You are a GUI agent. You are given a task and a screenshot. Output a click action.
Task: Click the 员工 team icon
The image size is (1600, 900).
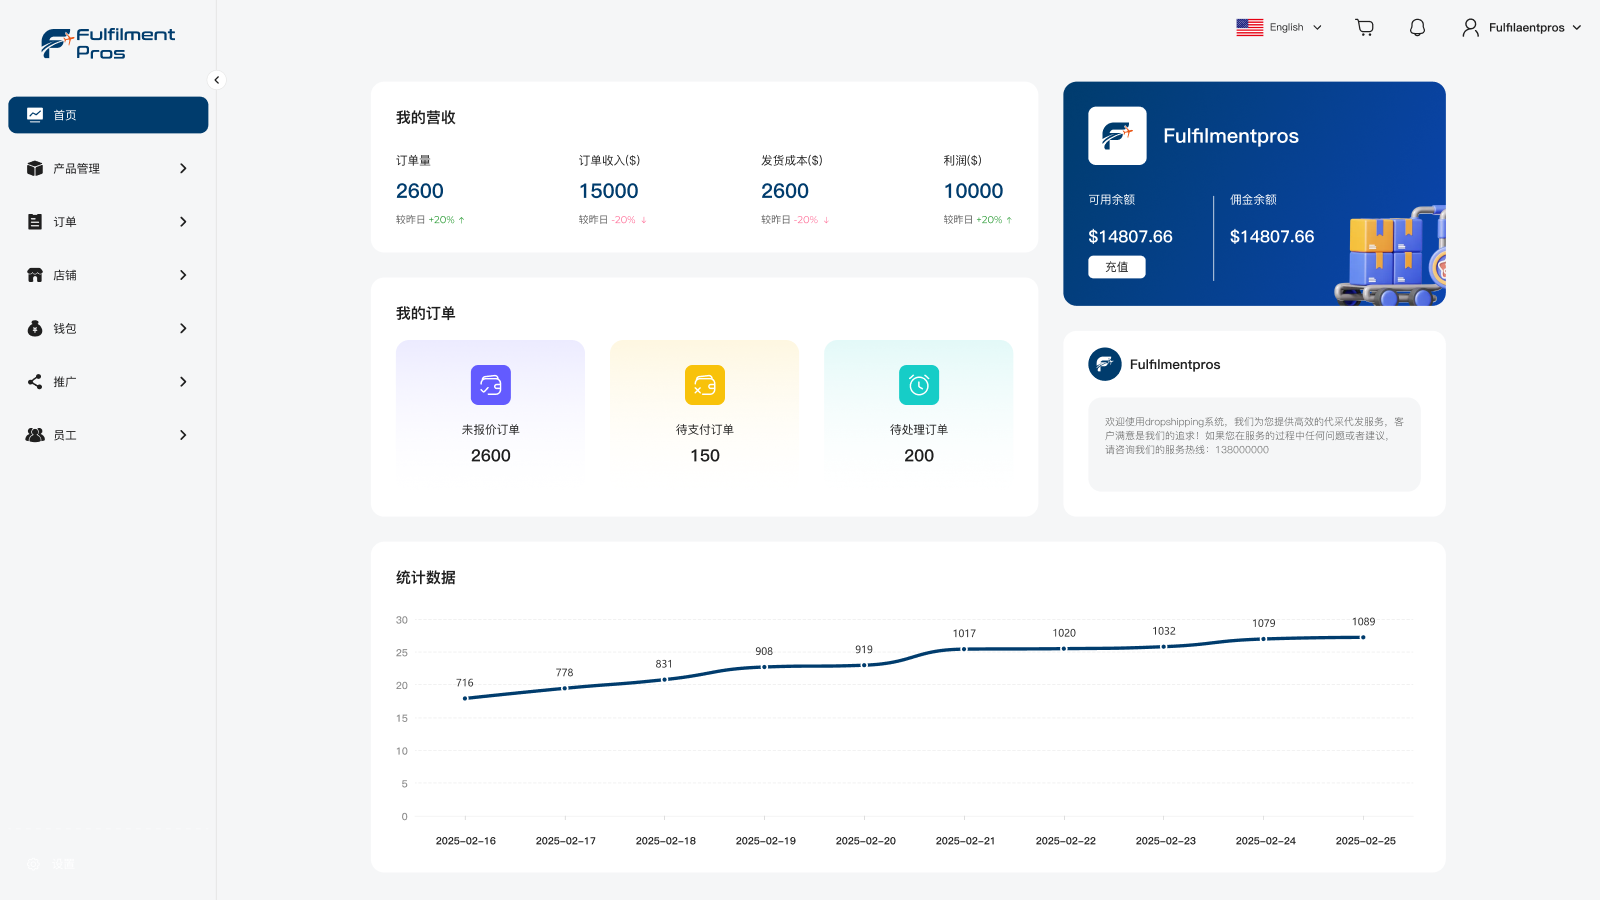[x=36, y=435]
